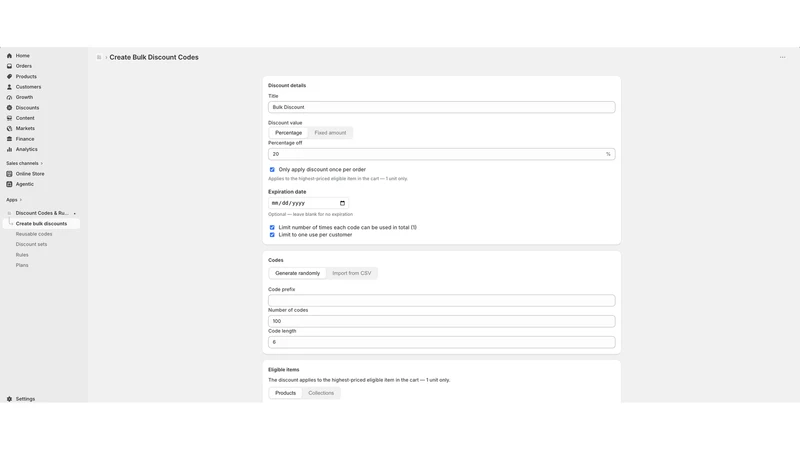Viewport: 800px width, 450px height.
Task: Click the Codes section heading
Action: pos(276,260)
